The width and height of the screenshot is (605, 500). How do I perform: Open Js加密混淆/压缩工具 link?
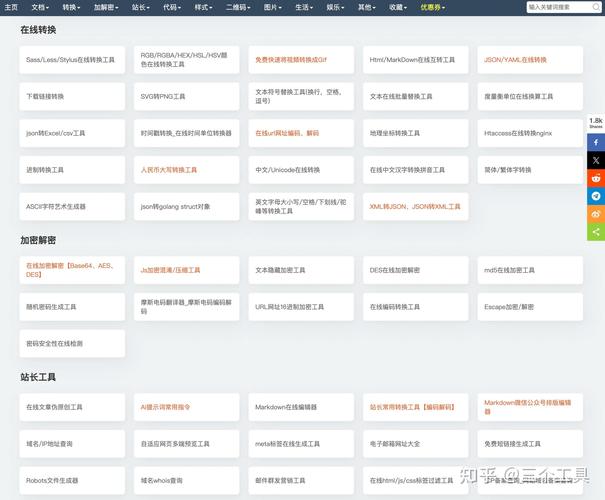pyautogui.click(x=171, y=270)
